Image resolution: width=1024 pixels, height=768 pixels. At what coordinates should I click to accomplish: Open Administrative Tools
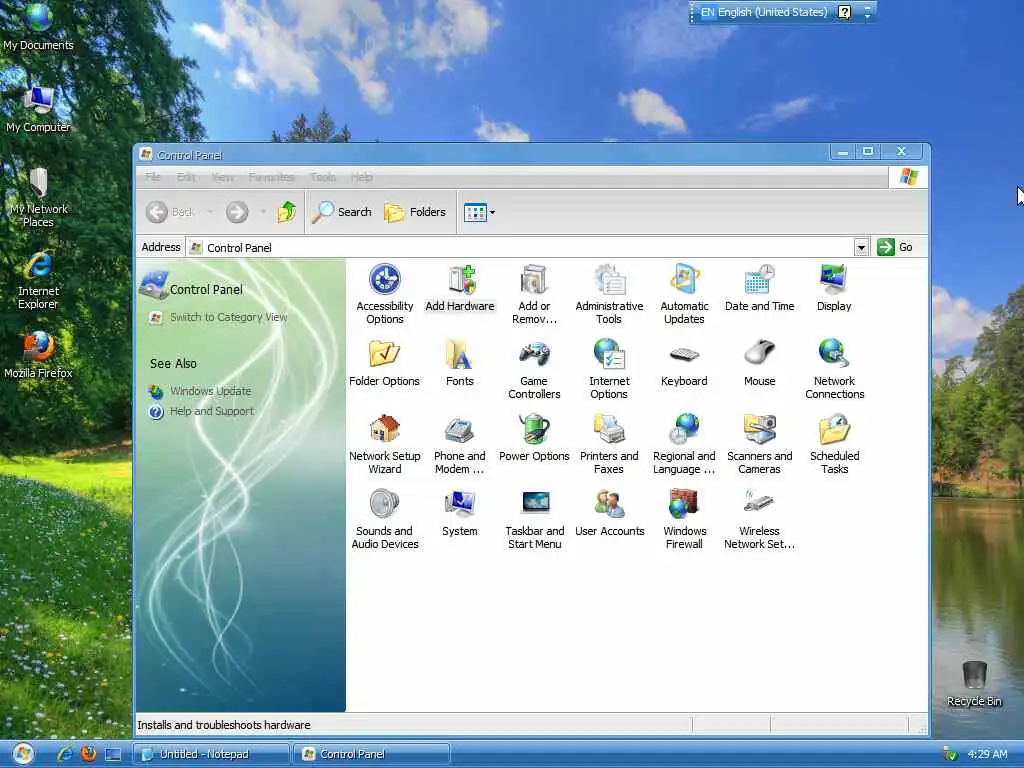(609, 293)
